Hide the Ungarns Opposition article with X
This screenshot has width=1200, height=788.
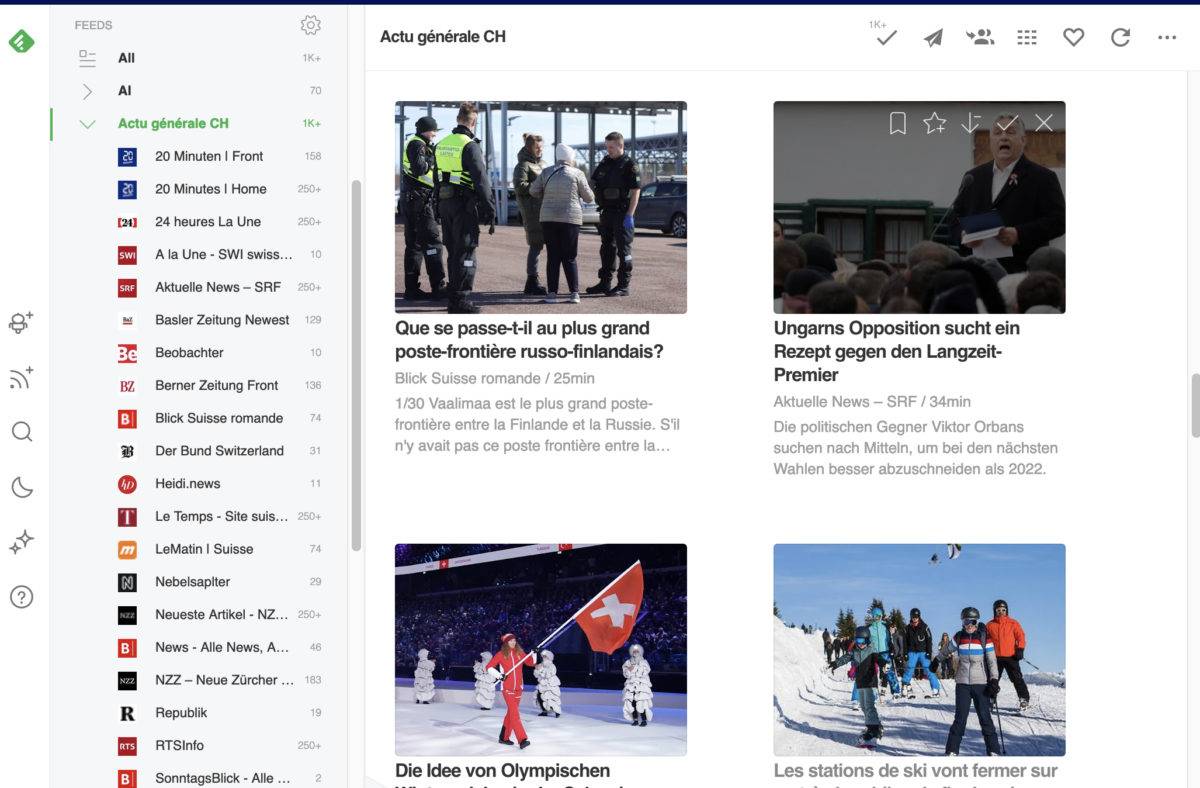[x=1044, y=123]
